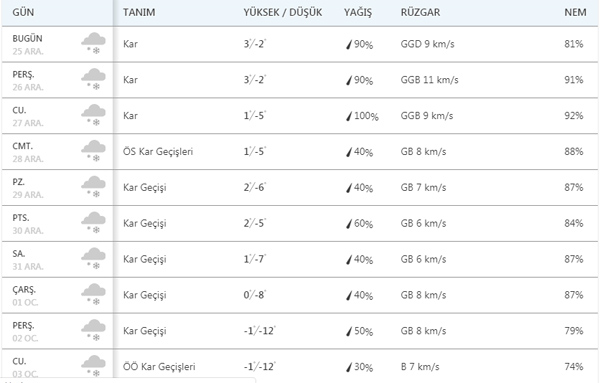Select the YÜKSEK / DÜŞÜK column header
Screen dimensions: 600x383
pos(283,12)
